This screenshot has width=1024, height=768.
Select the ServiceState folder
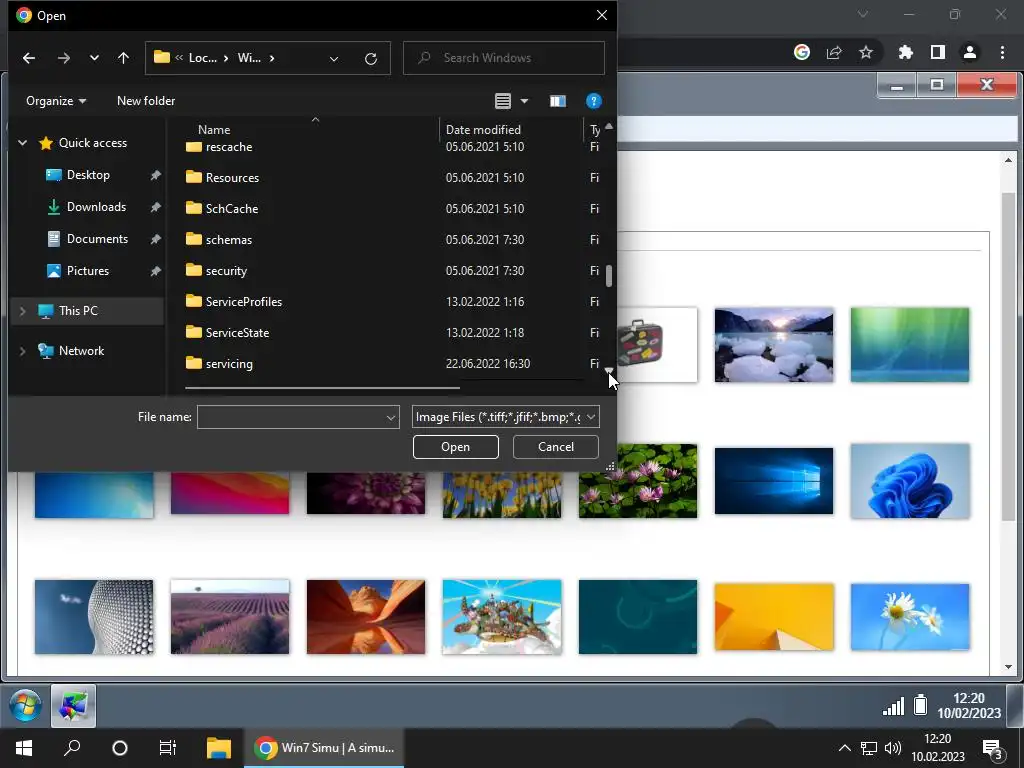(237, 333)
